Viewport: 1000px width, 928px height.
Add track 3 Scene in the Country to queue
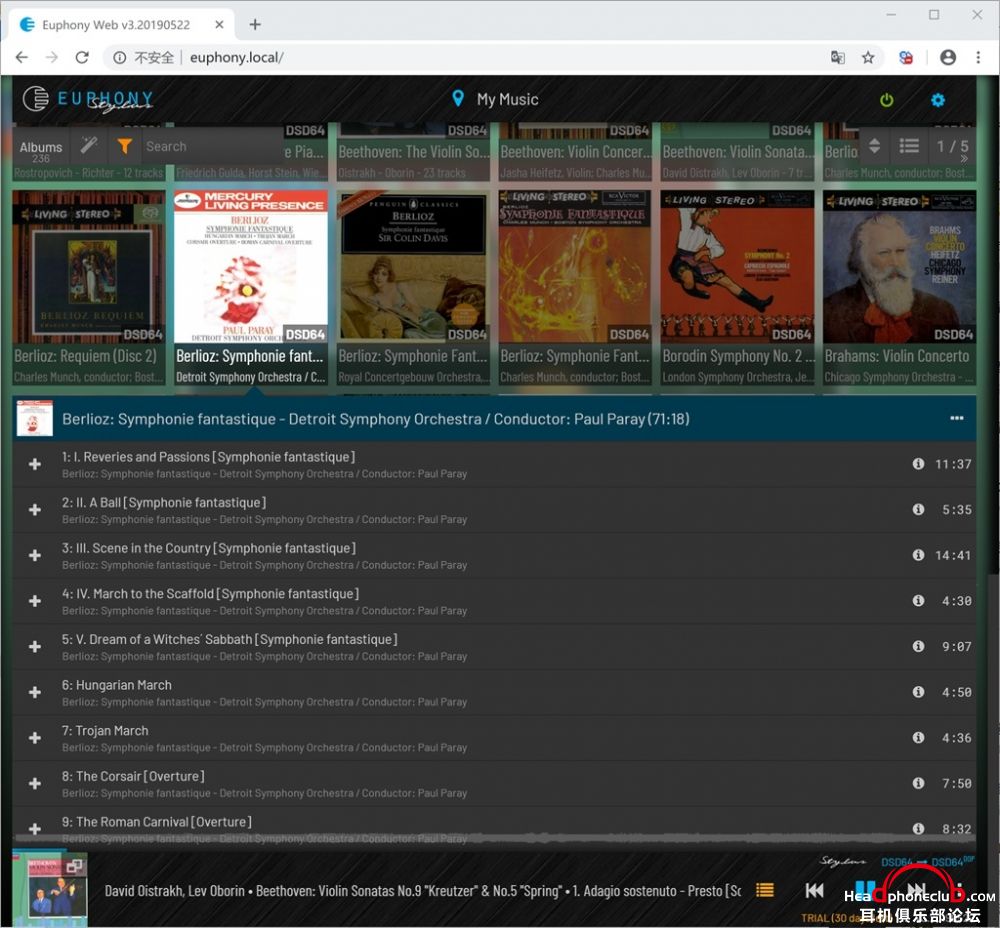(x=35, y=556)
